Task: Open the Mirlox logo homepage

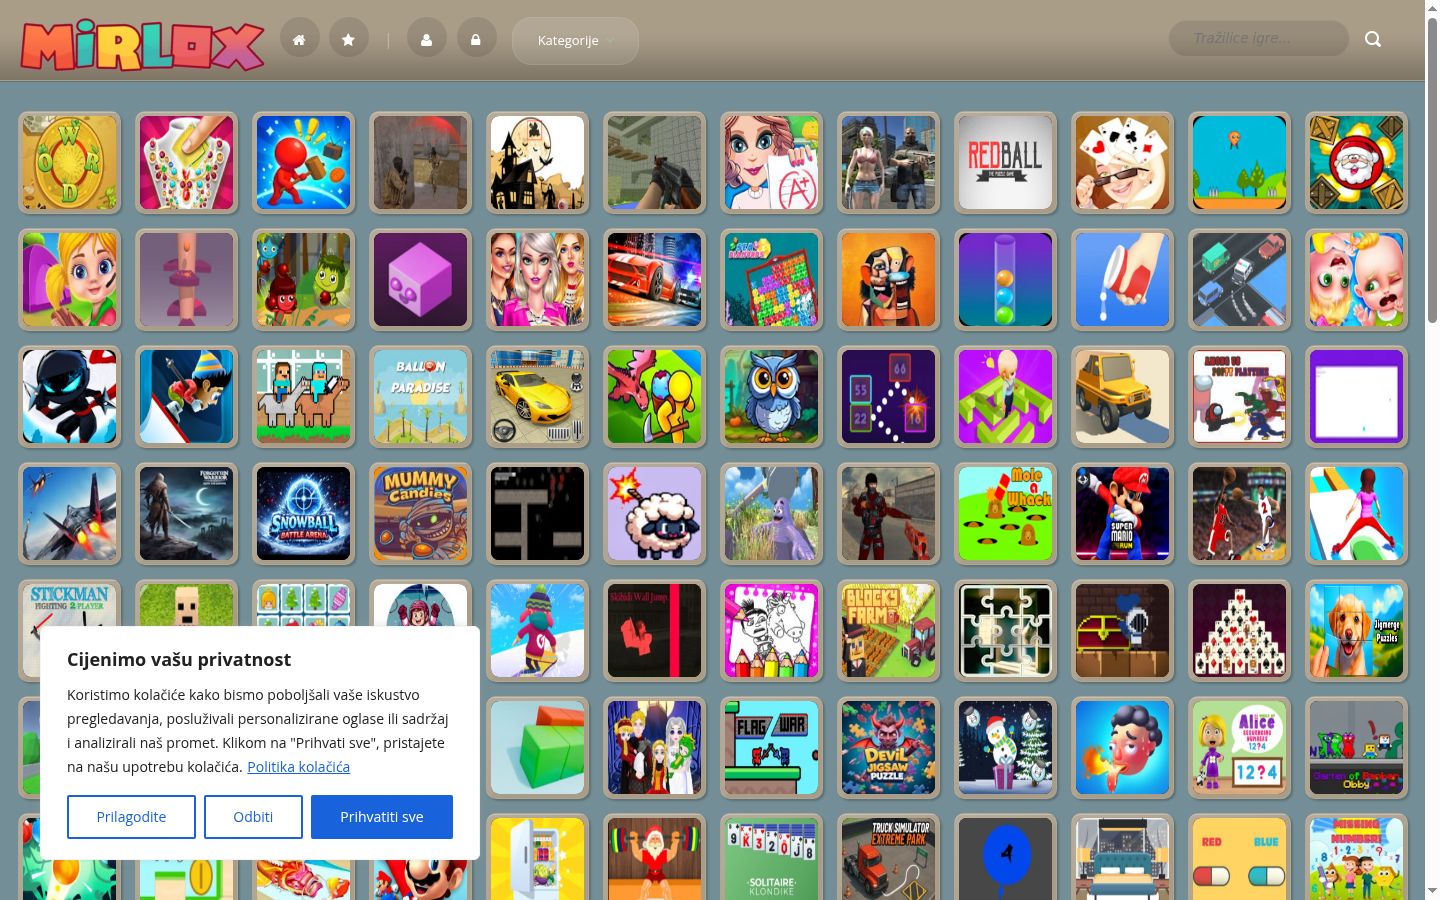Action: click(142, 45)
